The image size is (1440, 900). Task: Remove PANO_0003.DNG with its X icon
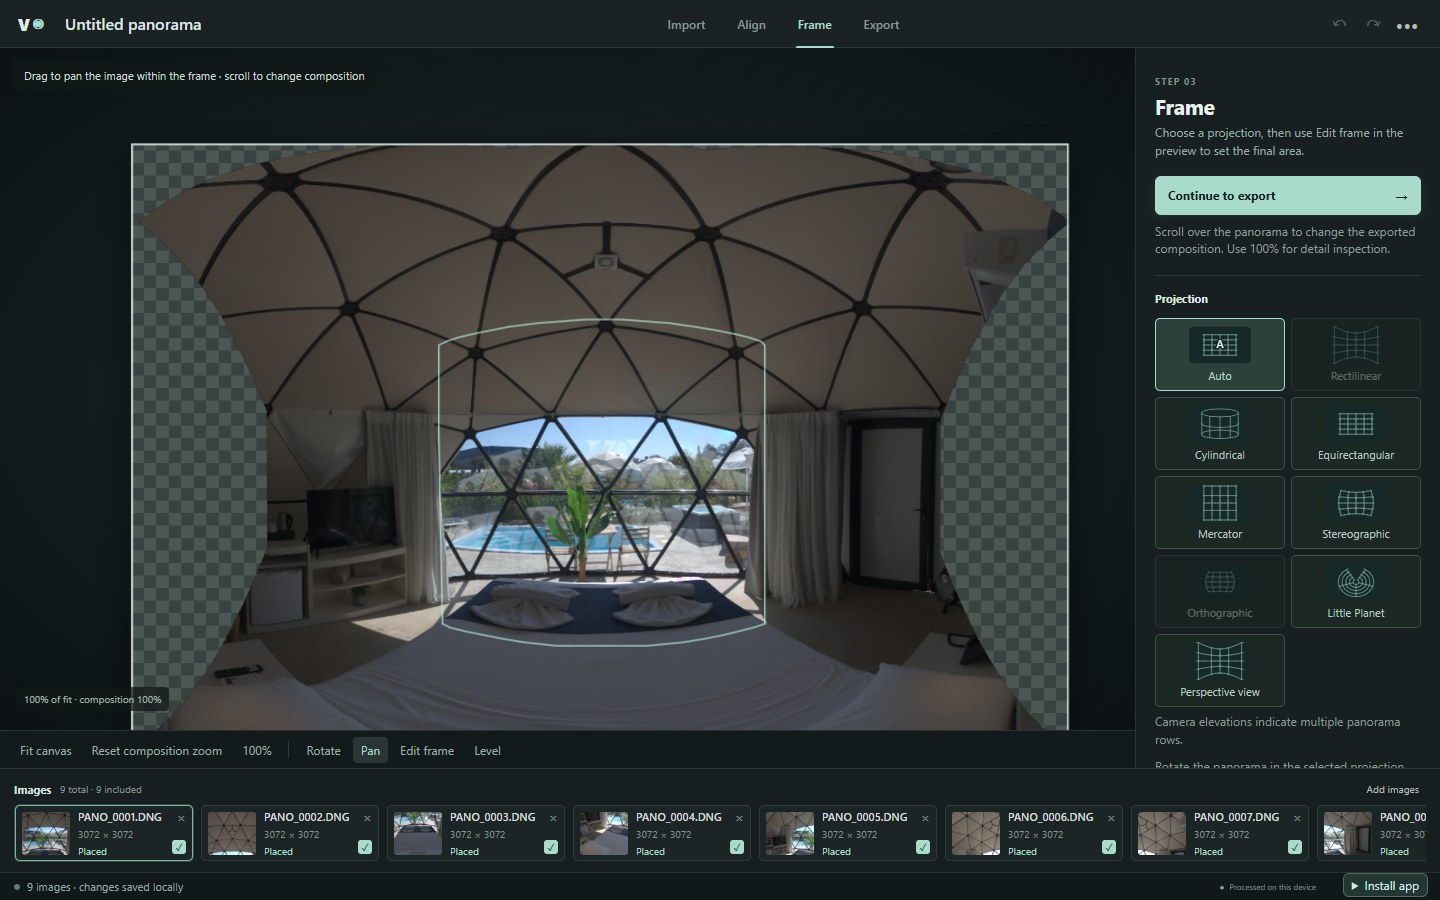click(x=553, y=818)
